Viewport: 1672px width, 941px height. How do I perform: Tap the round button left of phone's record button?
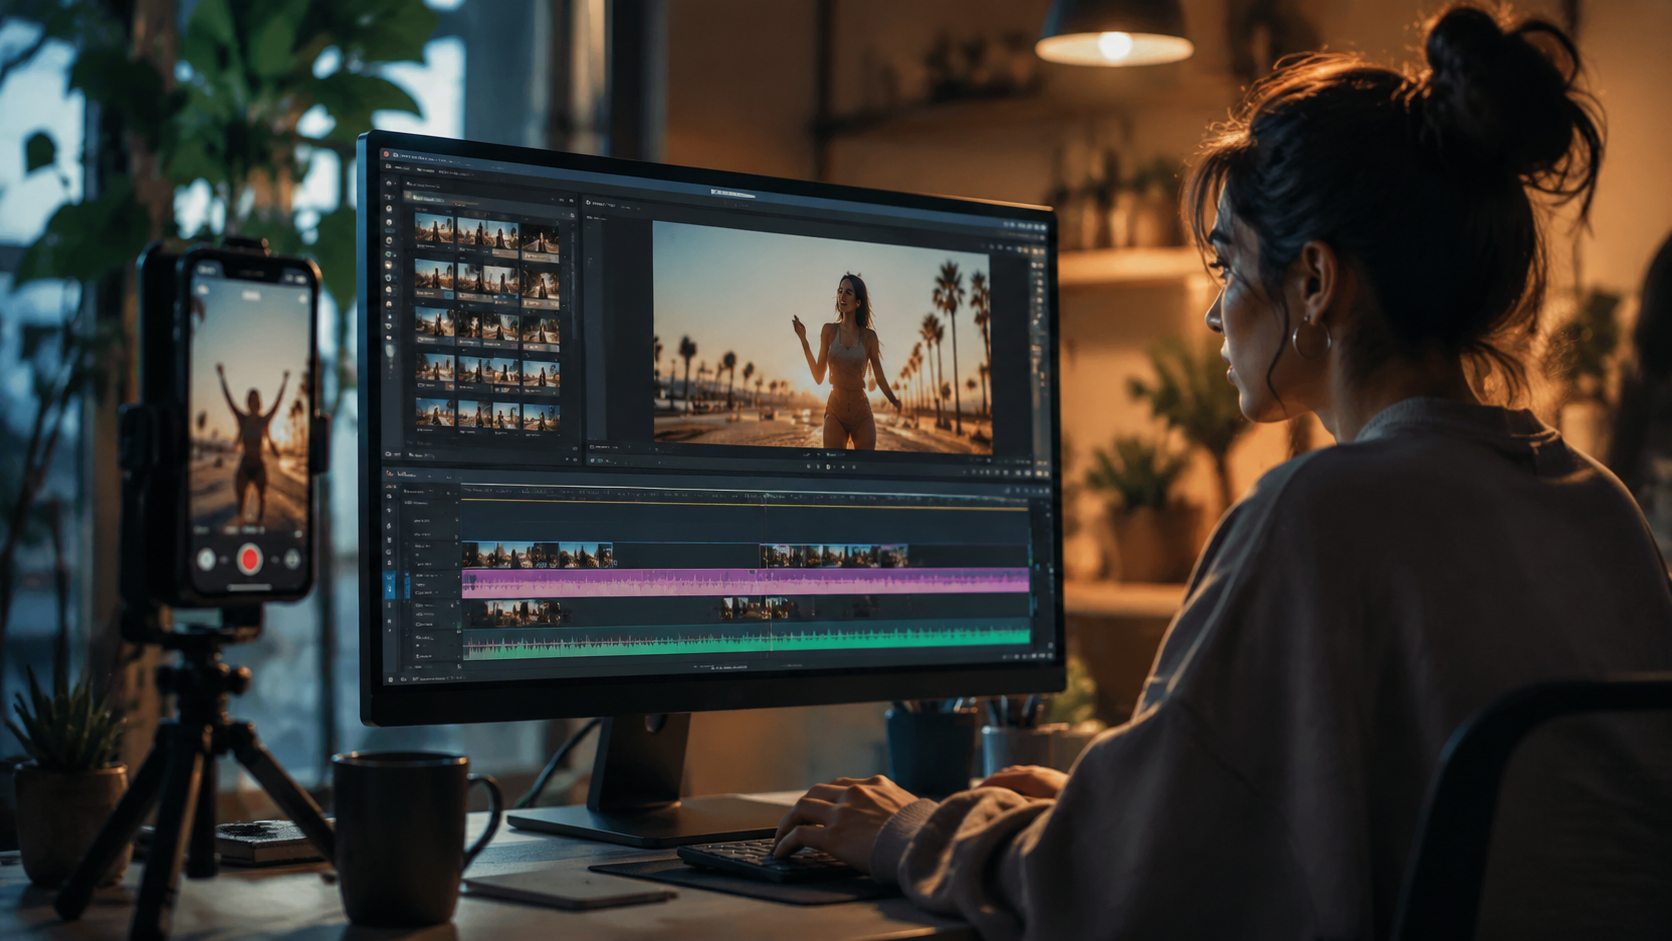tap(206, 559)
